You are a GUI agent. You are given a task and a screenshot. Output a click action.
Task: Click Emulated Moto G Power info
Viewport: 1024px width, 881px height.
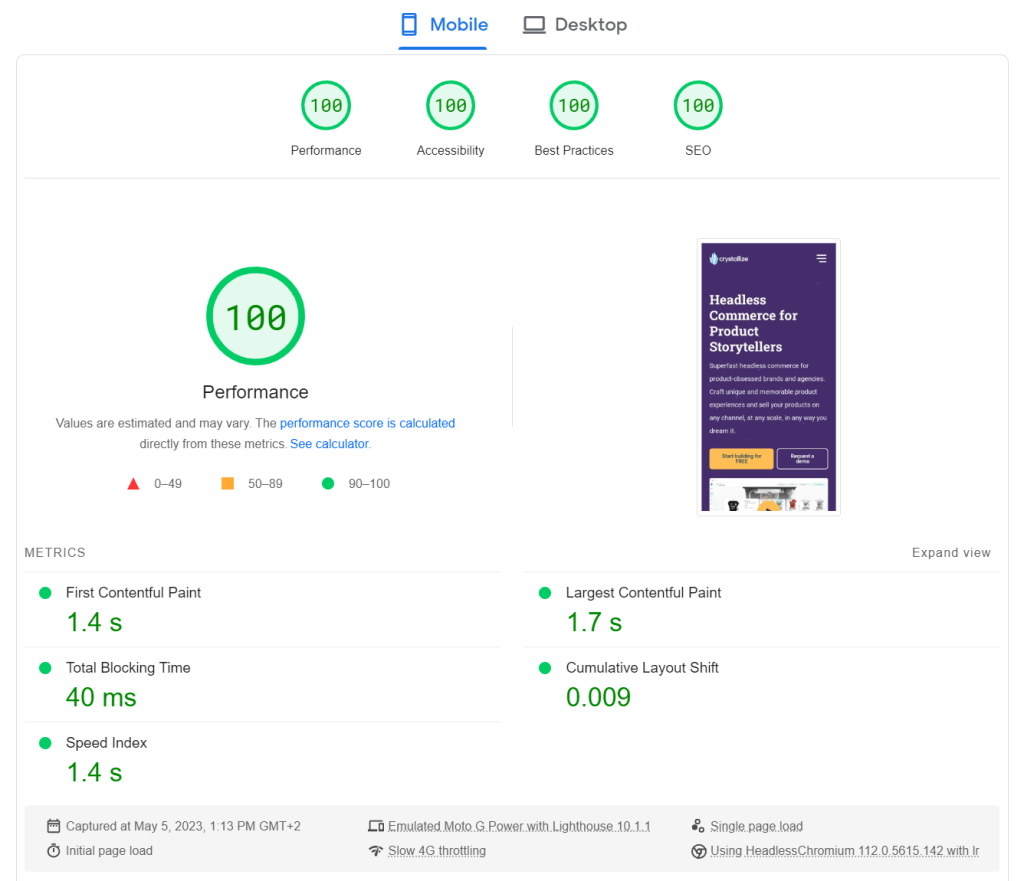click(519, 826)
